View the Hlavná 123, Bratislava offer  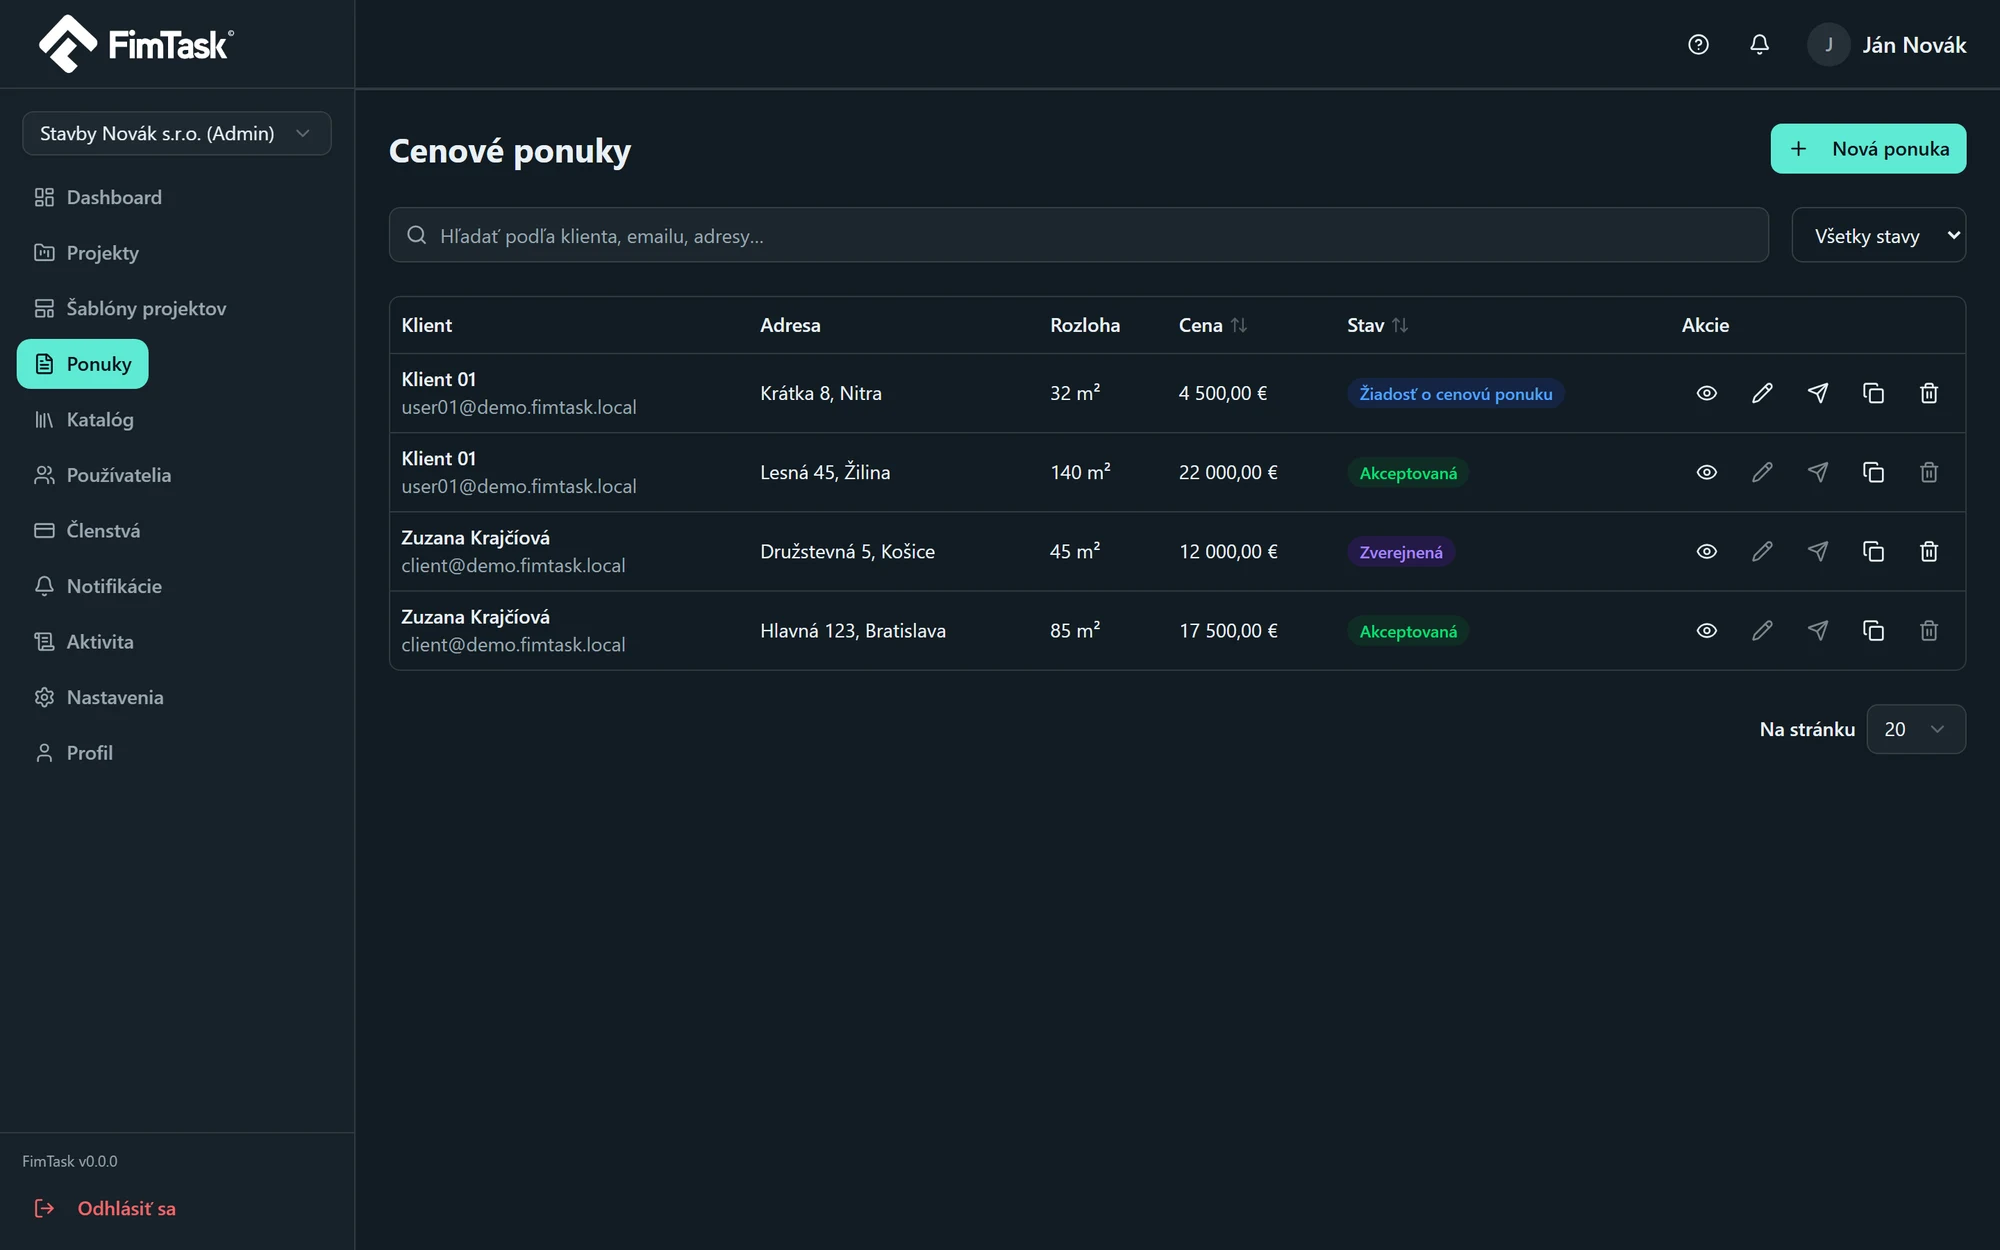point(1707,630)
